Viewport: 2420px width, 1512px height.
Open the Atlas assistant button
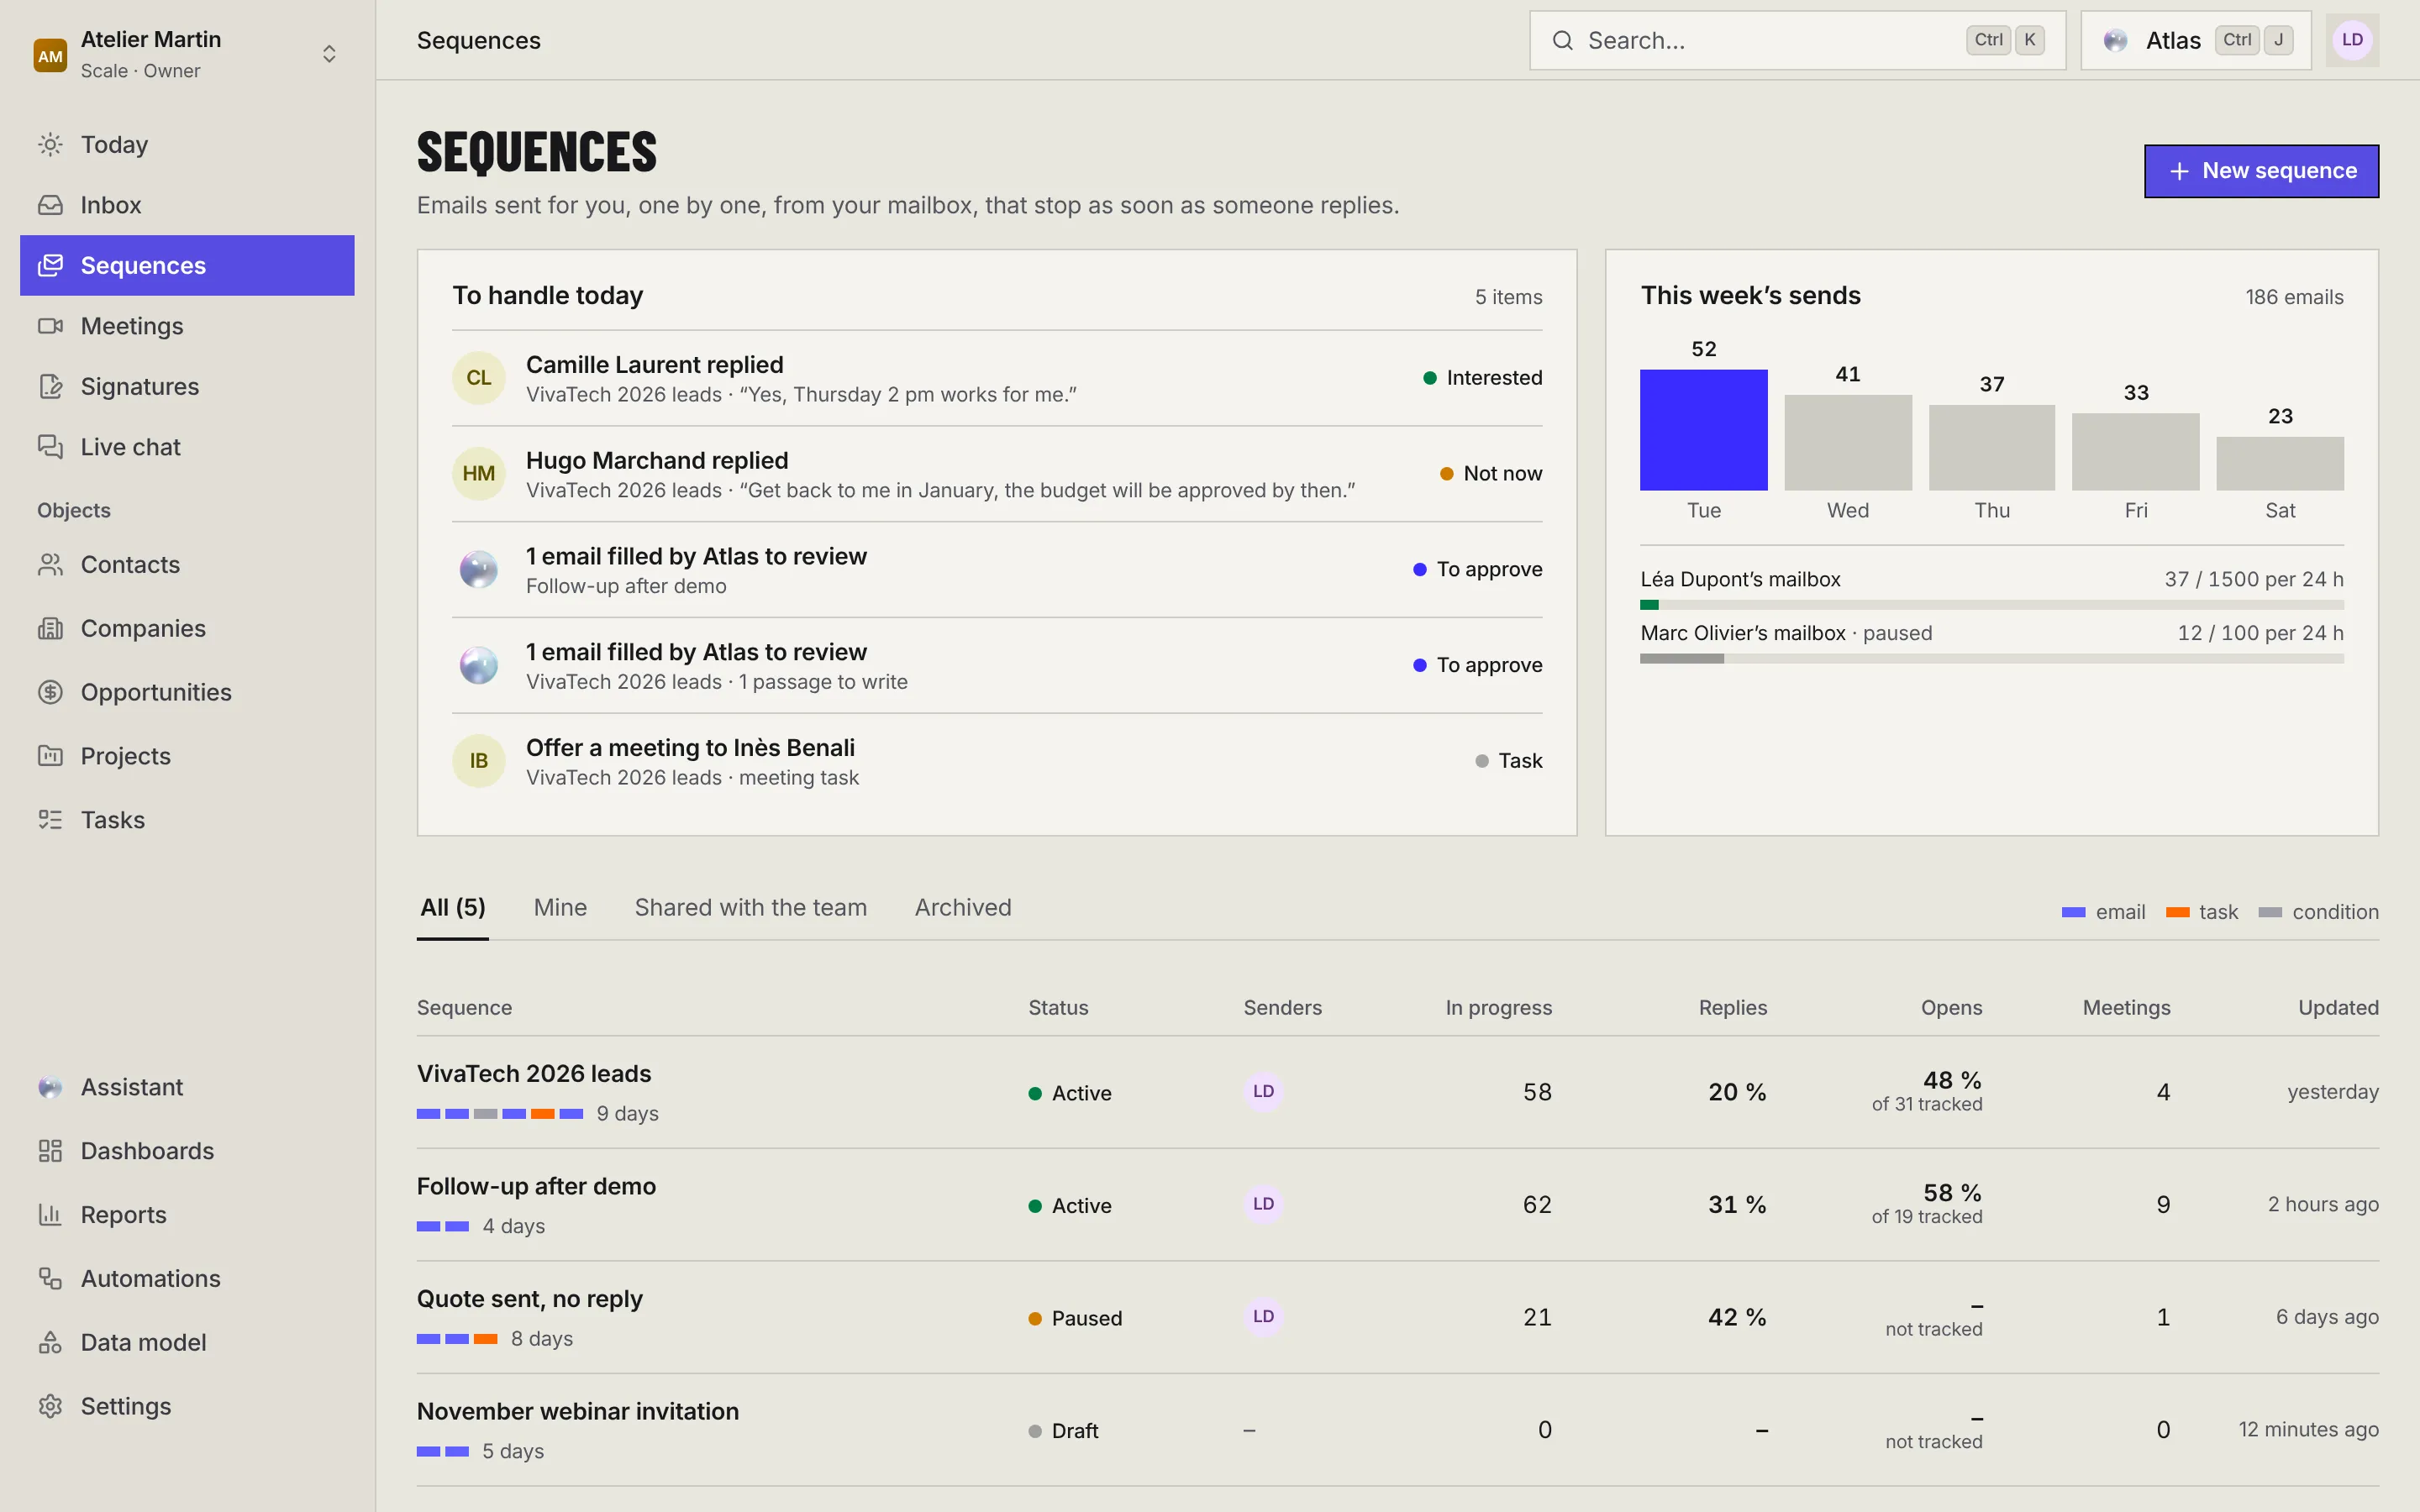[2196, 41]
